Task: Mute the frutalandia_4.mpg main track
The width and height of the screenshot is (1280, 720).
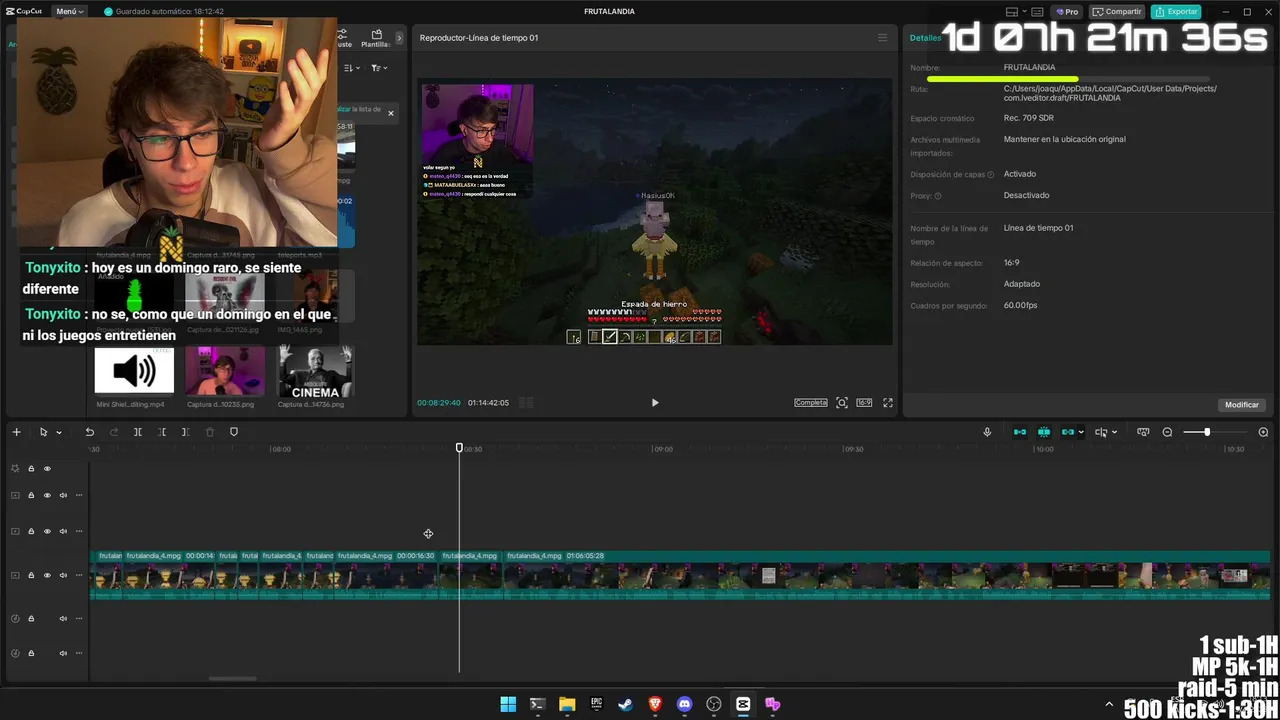Action: [x=63, y=576]
